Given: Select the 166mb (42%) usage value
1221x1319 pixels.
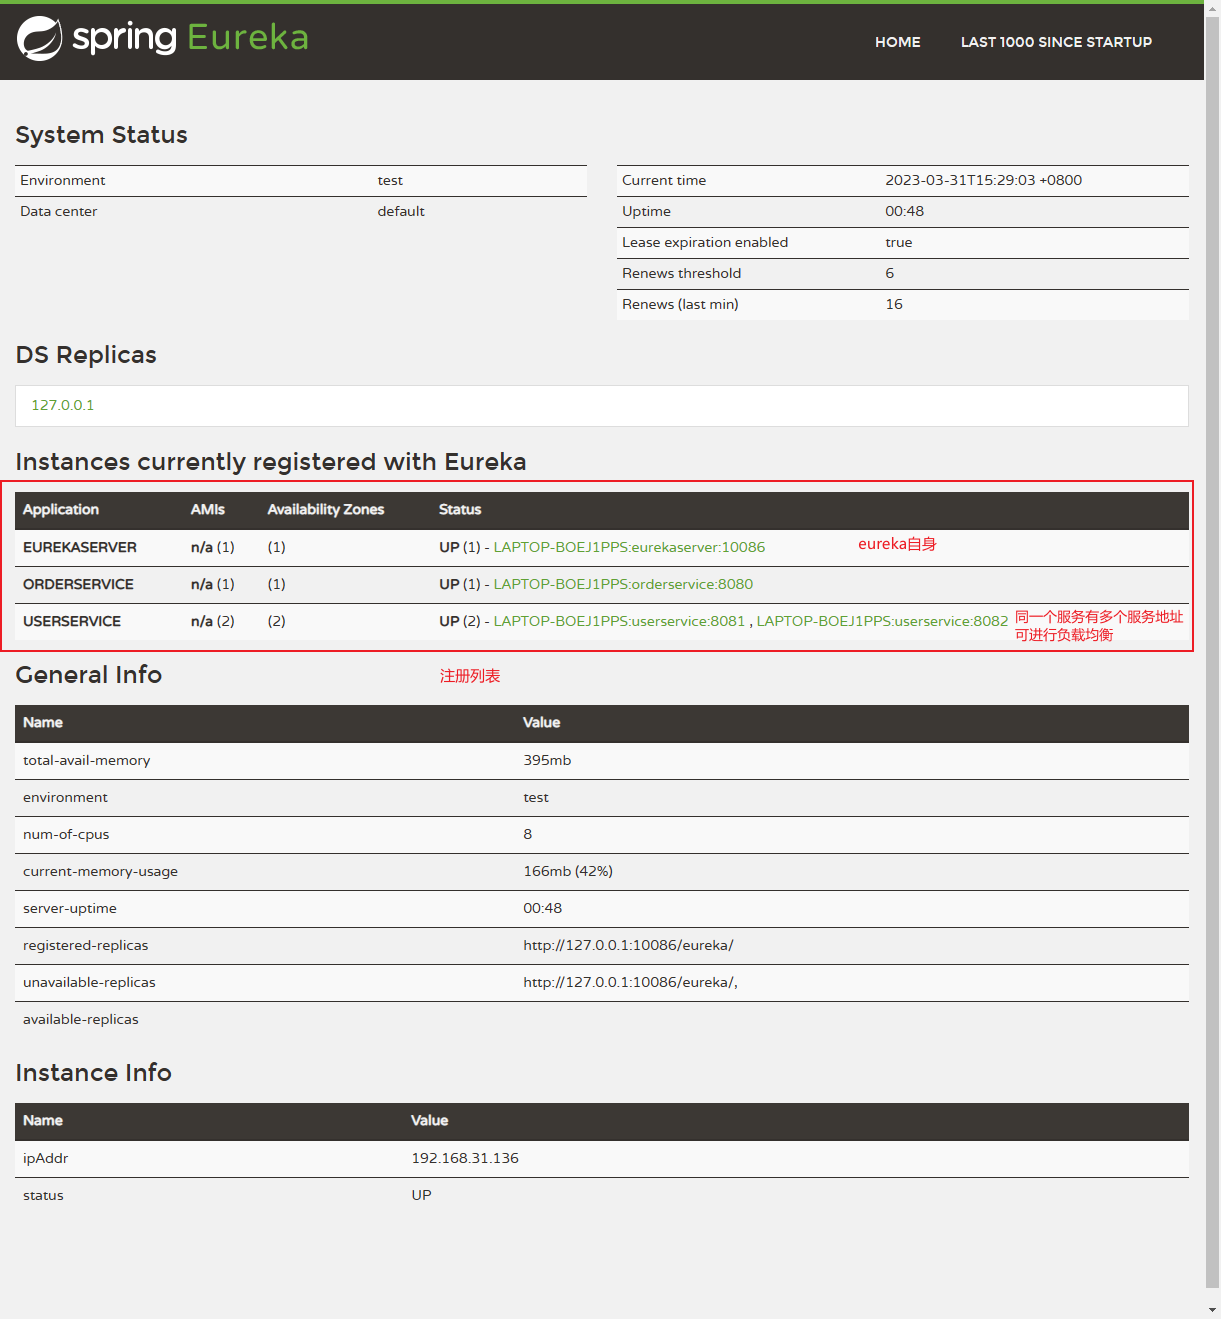Looking at the screenshot, I should (x=568, y=871).
